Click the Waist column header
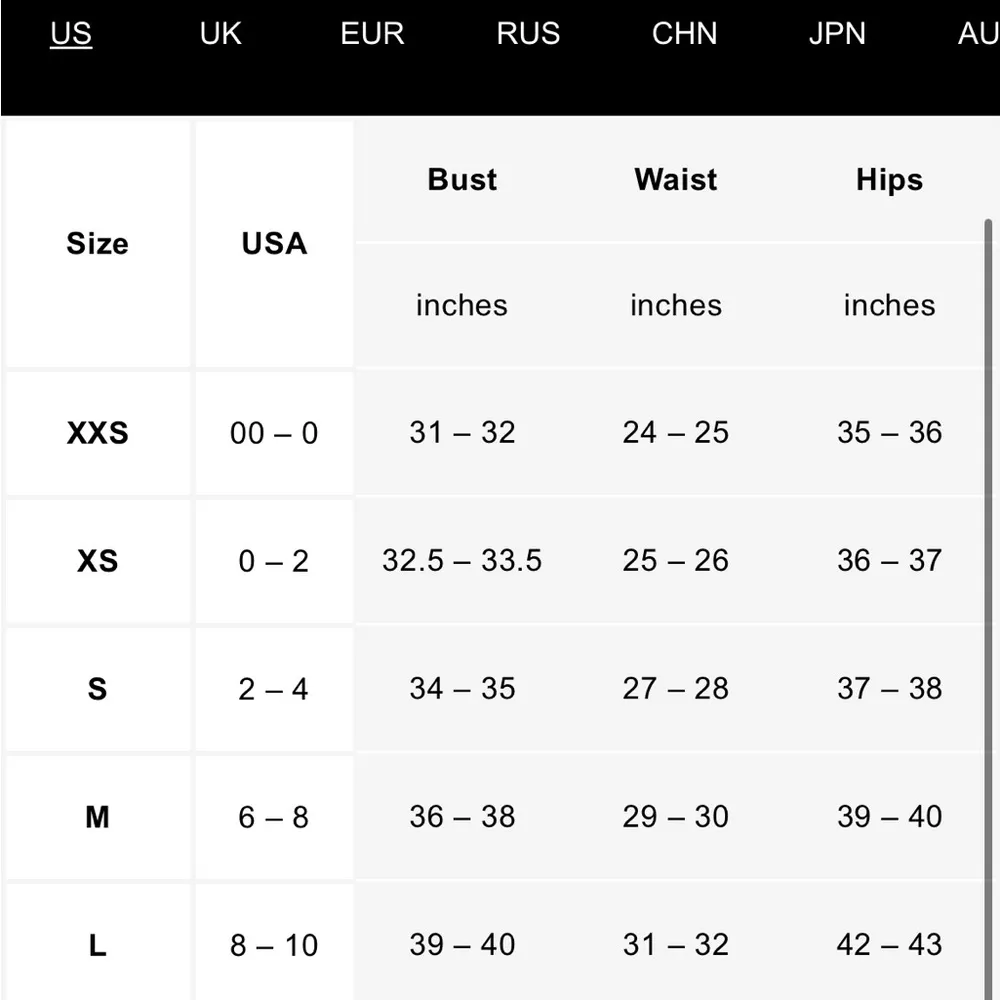The width and height of the screenshot is (1000, 1000). coord(676,180)
